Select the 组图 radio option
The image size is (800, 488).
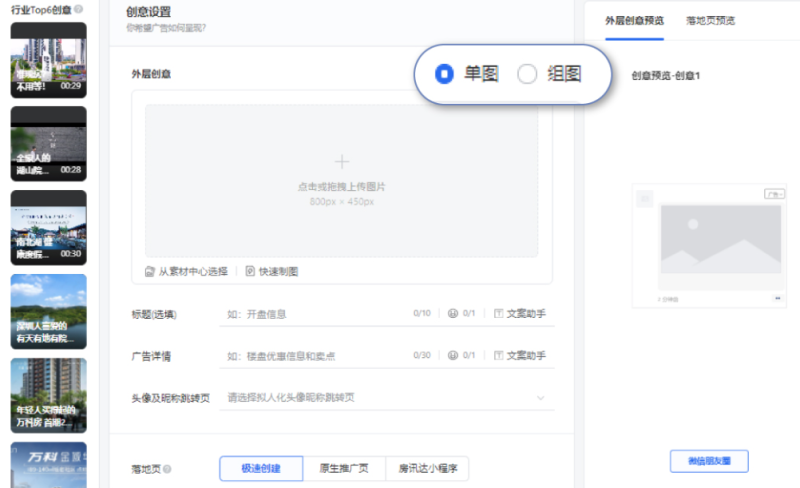[x=527, y=74]
